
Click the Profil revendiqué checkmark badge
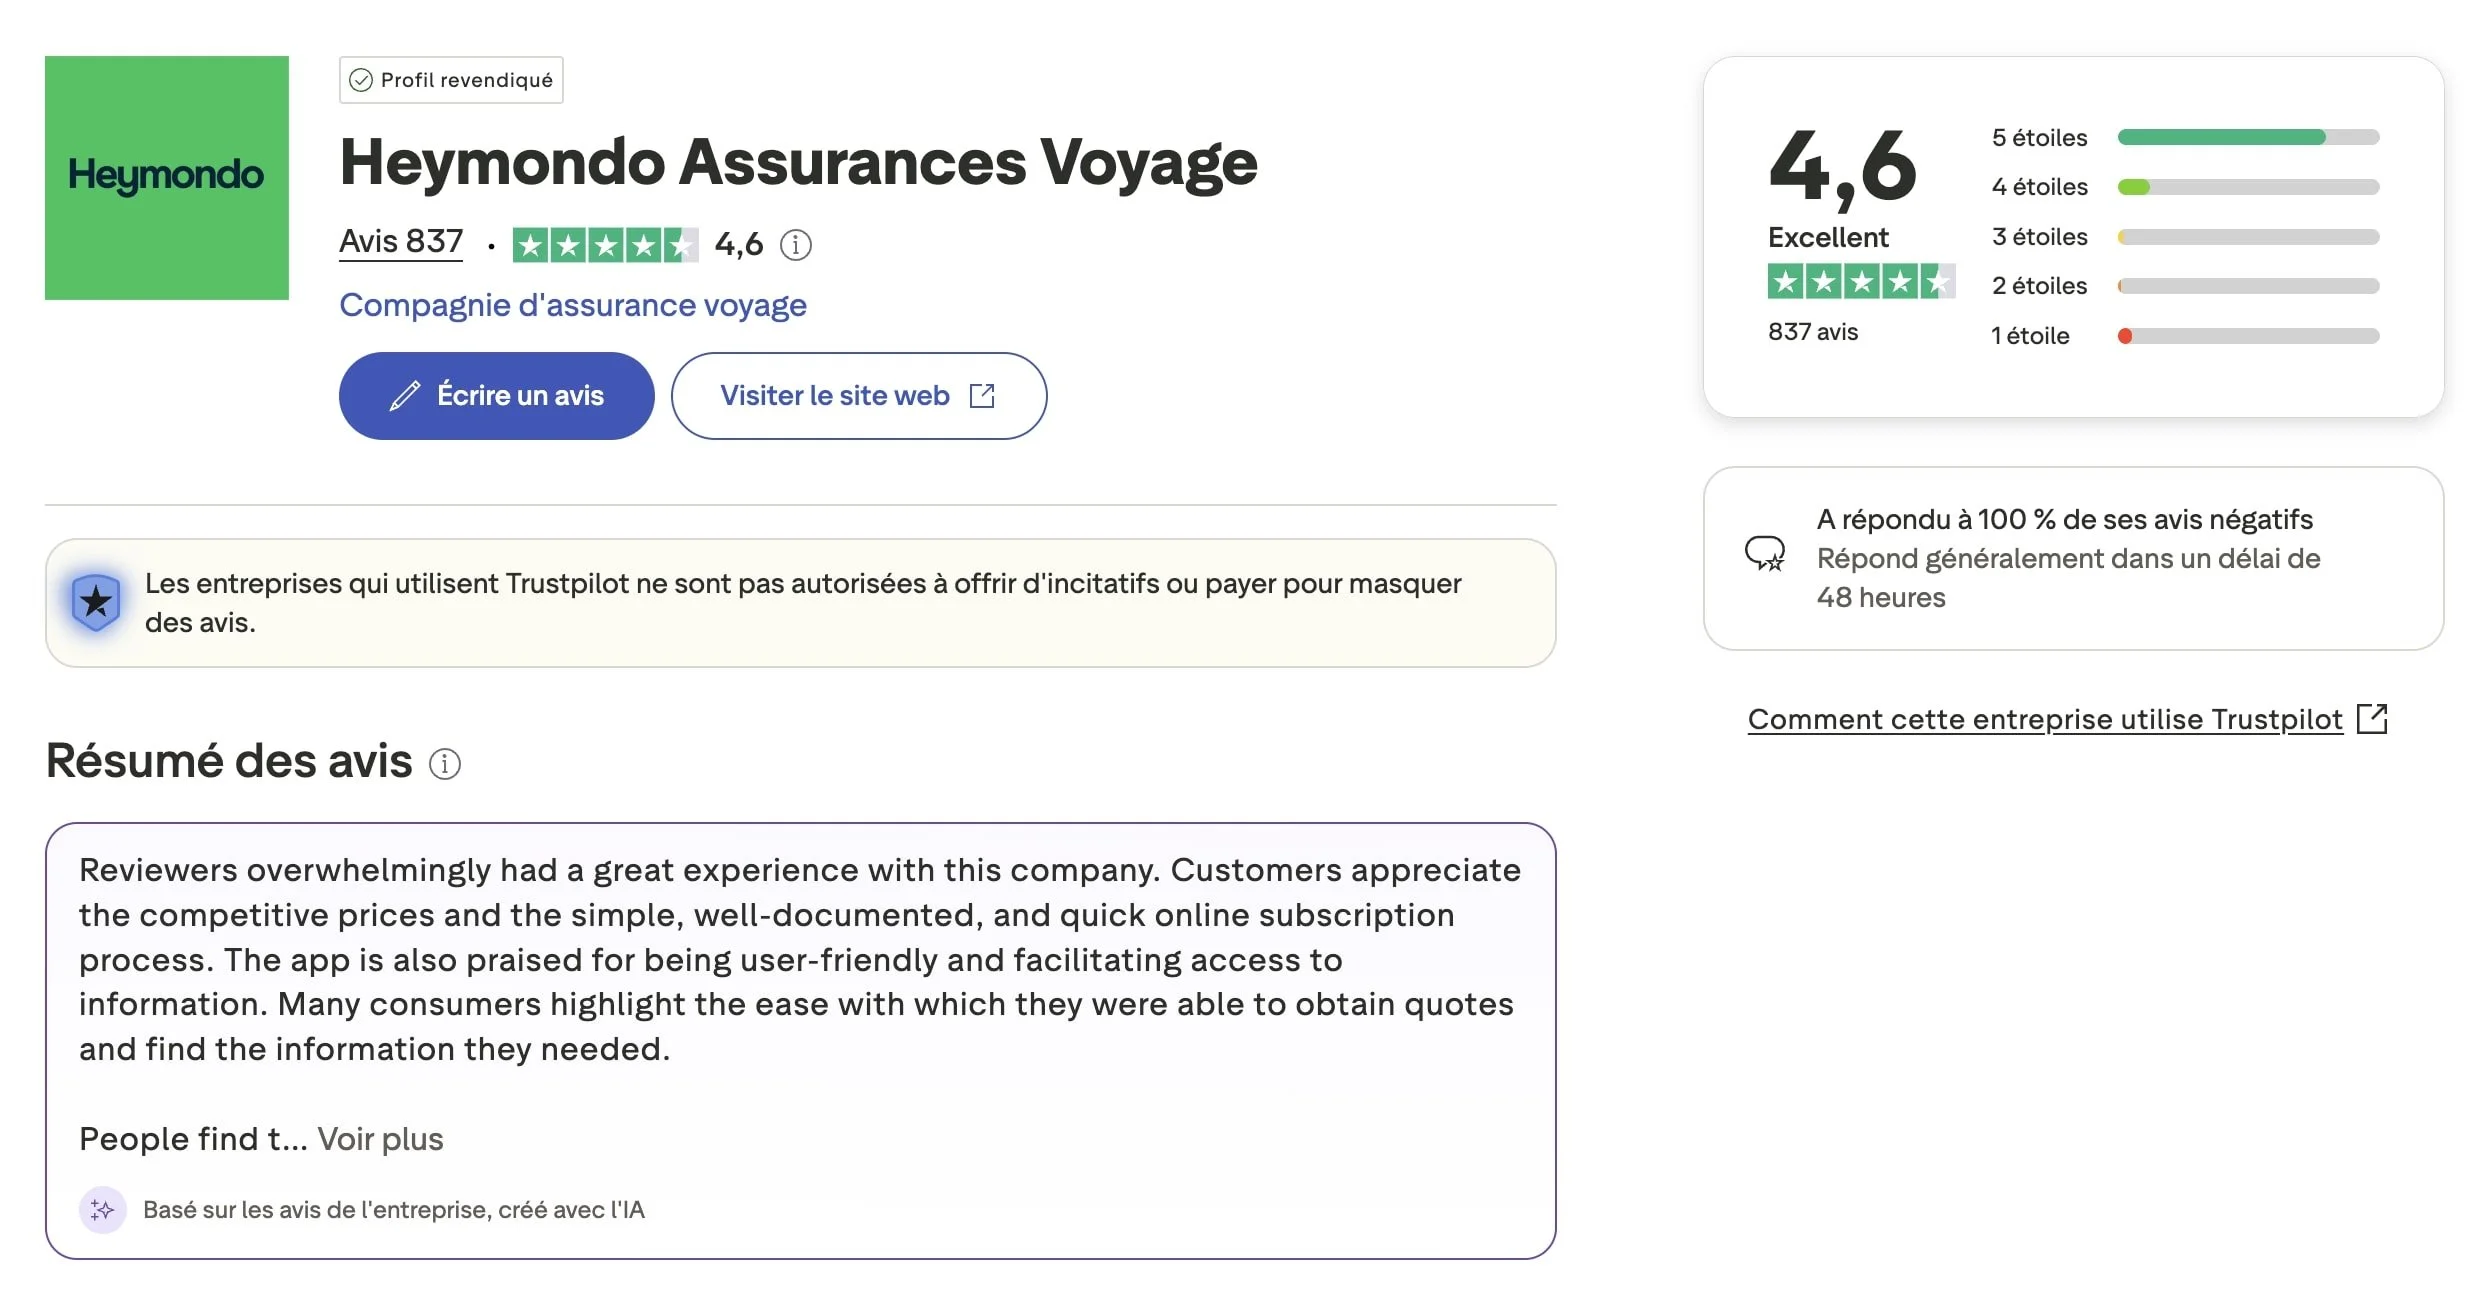(x=451, y=80)
